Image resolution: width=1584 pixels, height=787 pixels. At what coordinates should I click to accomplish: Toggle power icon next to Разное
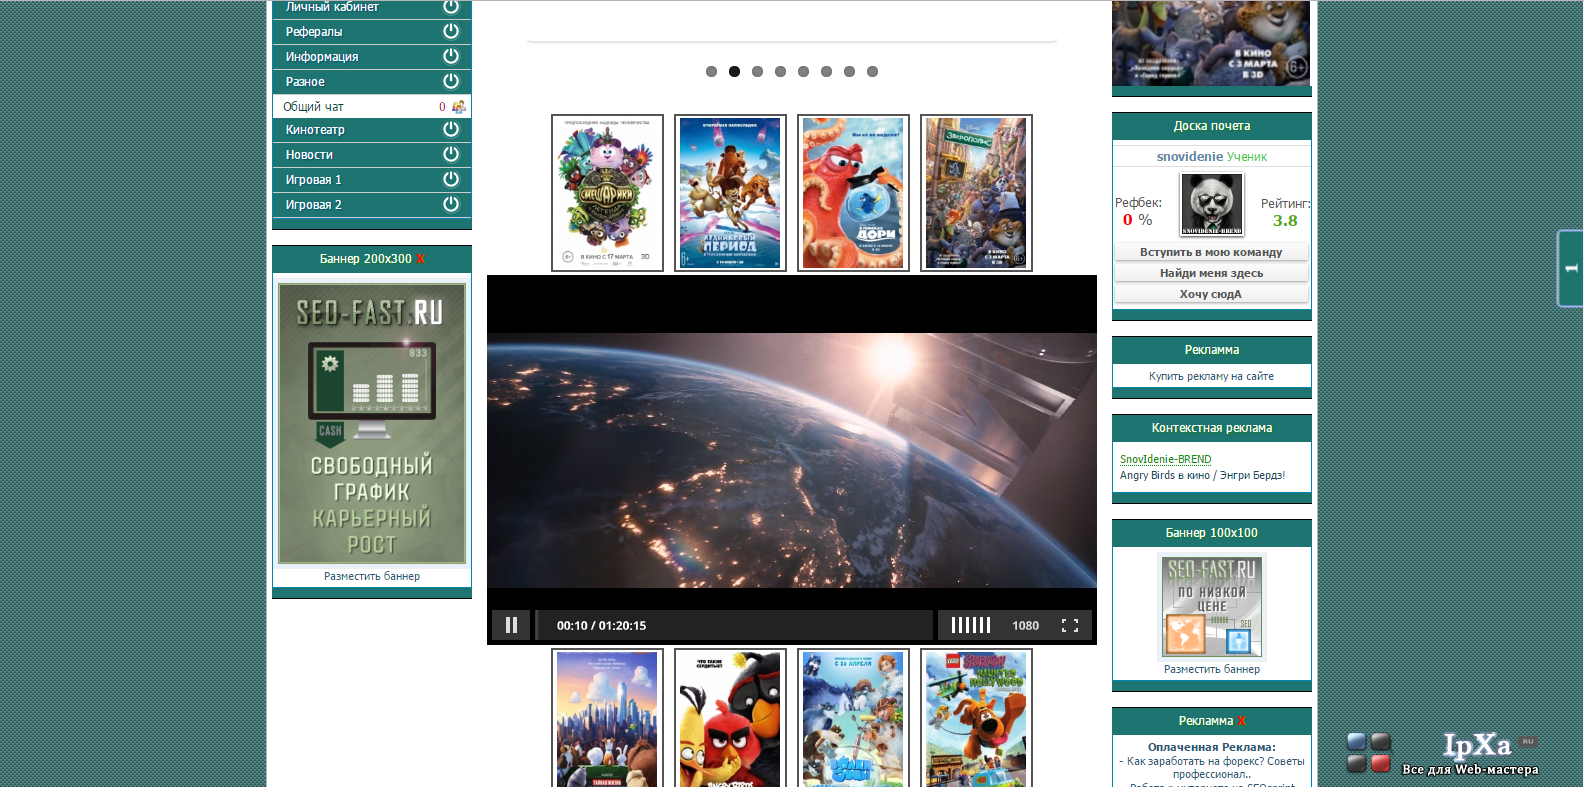click(x=451, y=81)
